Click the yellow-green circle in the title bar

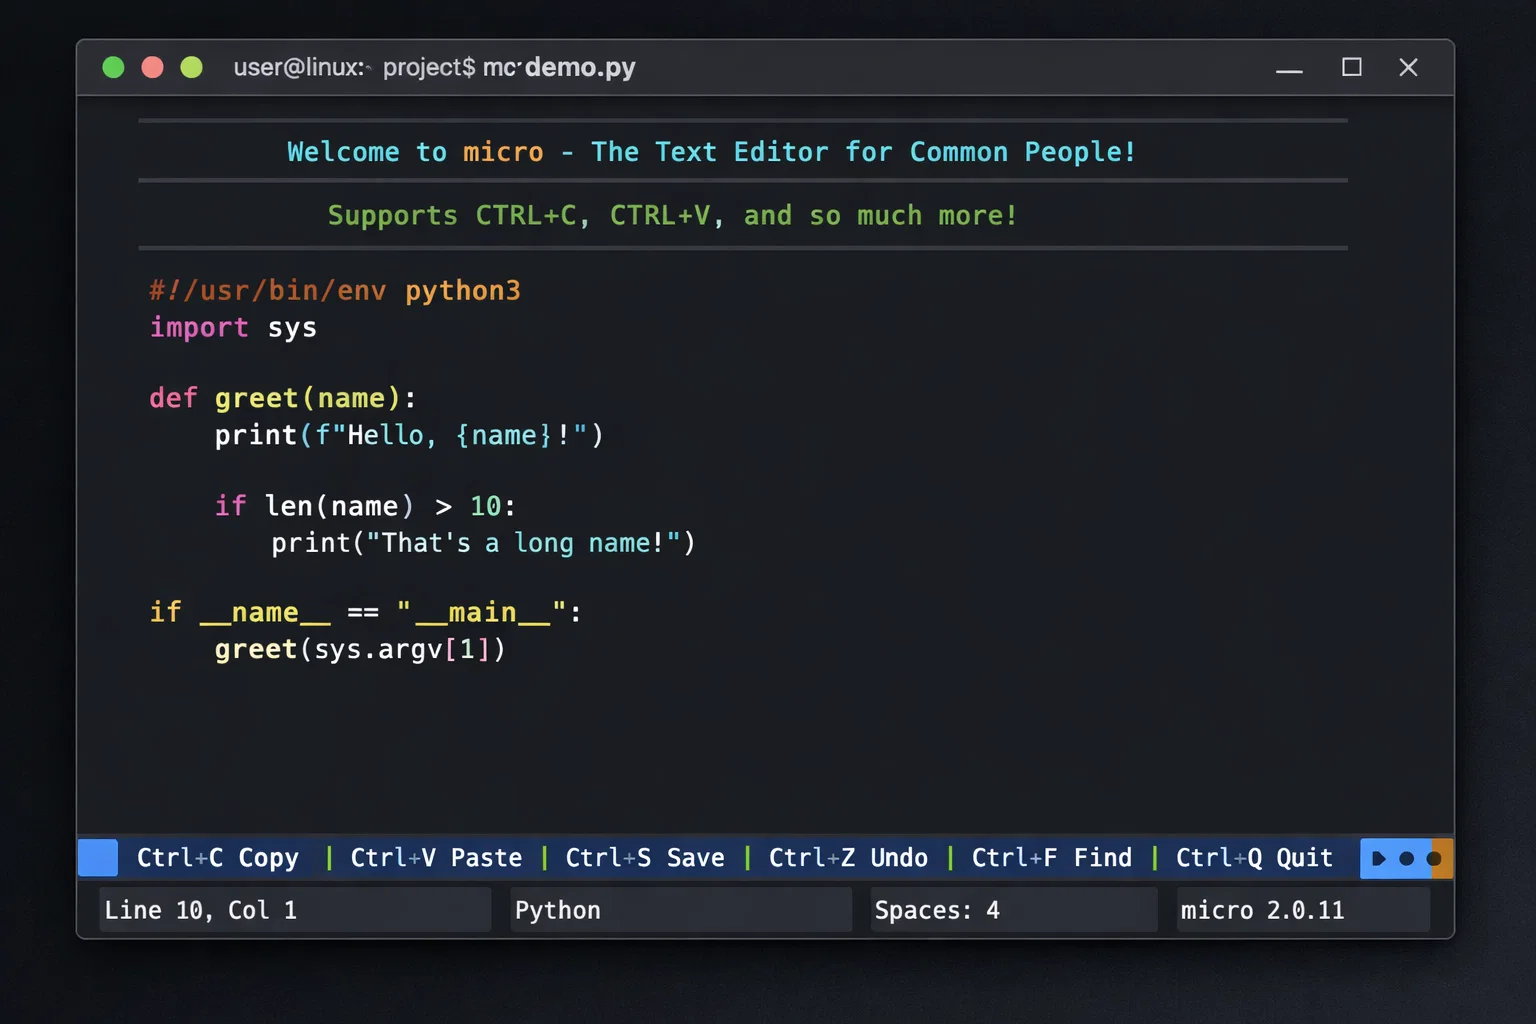click(x=191, y=67)
